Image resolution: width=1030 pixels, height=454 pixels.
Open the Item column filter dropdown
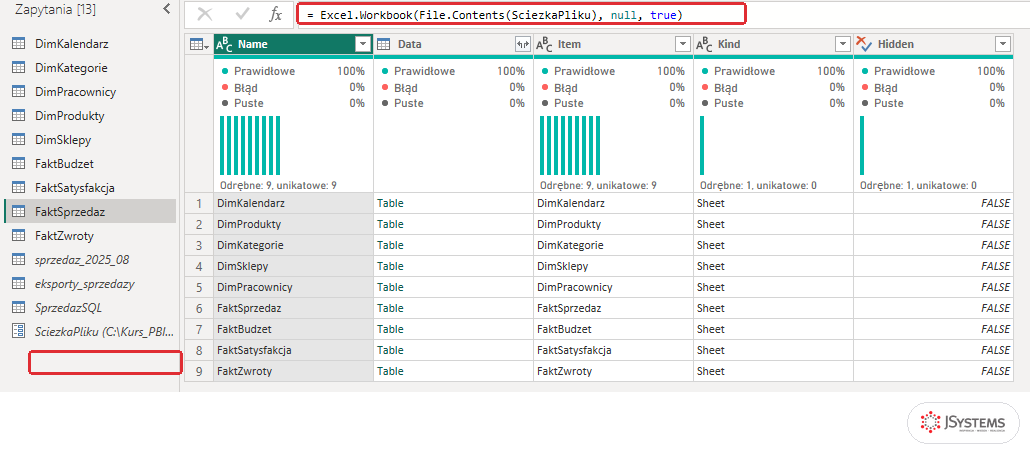[683, 44]
